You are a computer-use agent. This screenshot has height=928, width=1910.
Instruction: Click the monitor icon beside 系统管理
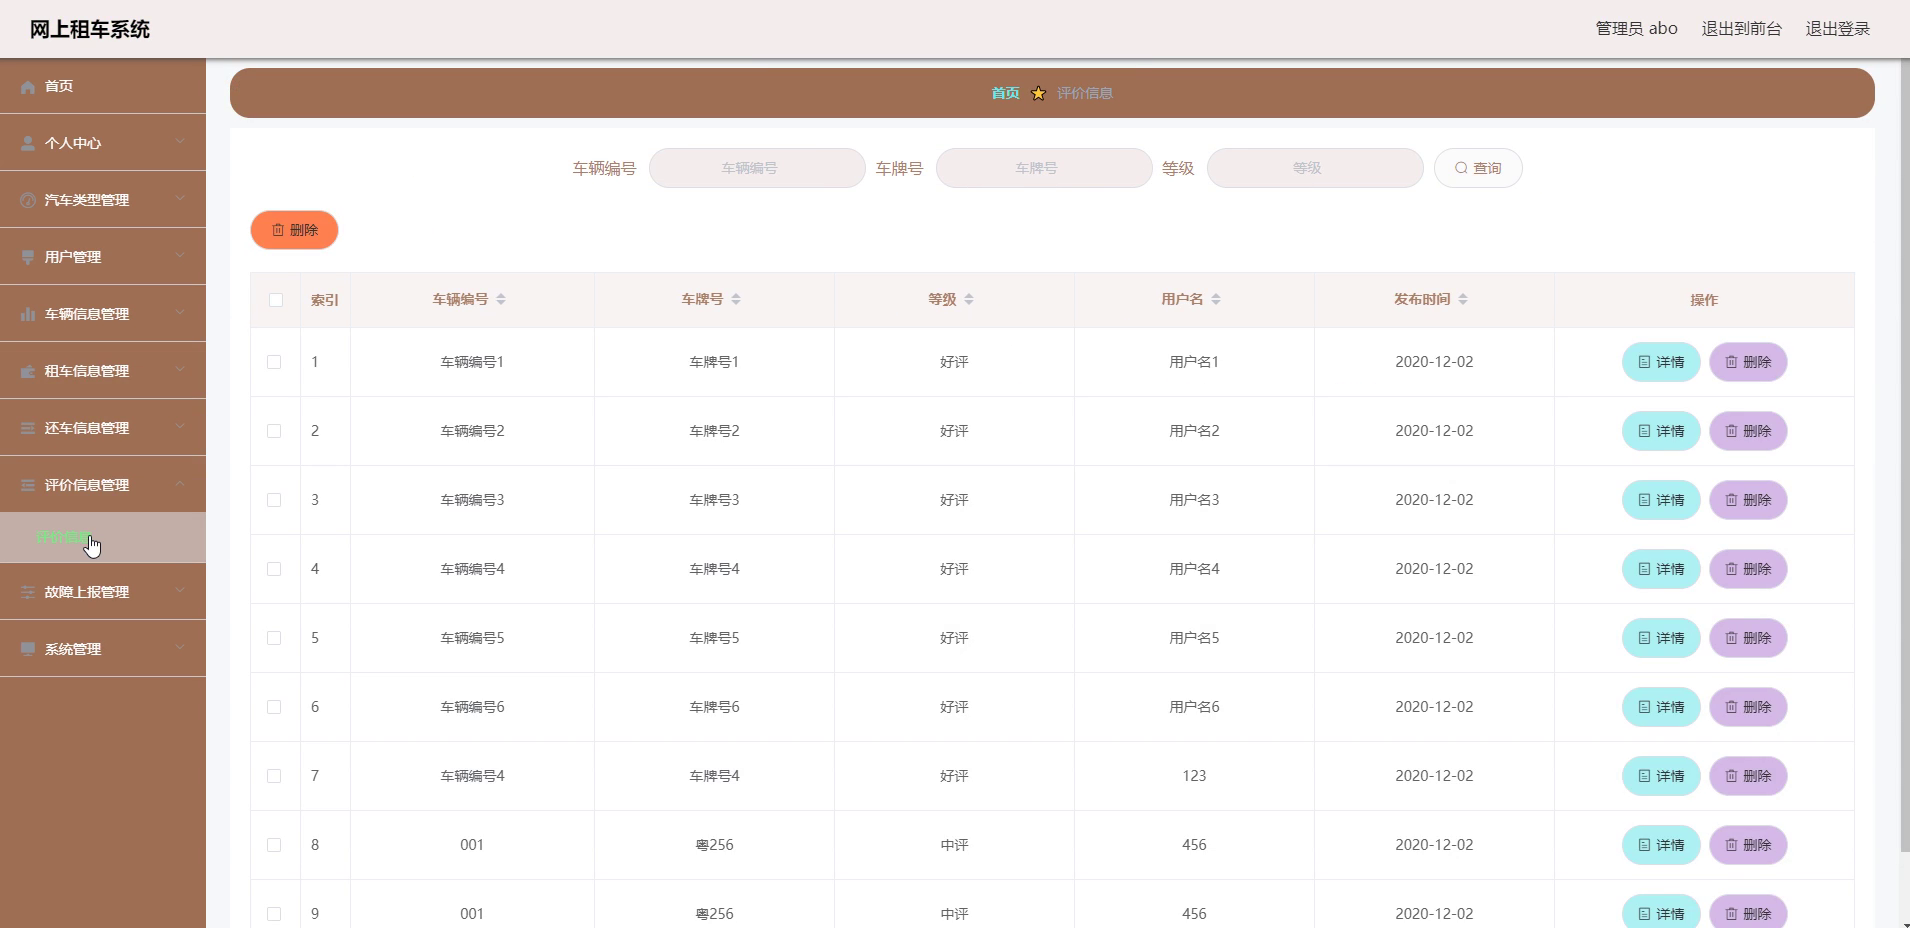(28, 650)
